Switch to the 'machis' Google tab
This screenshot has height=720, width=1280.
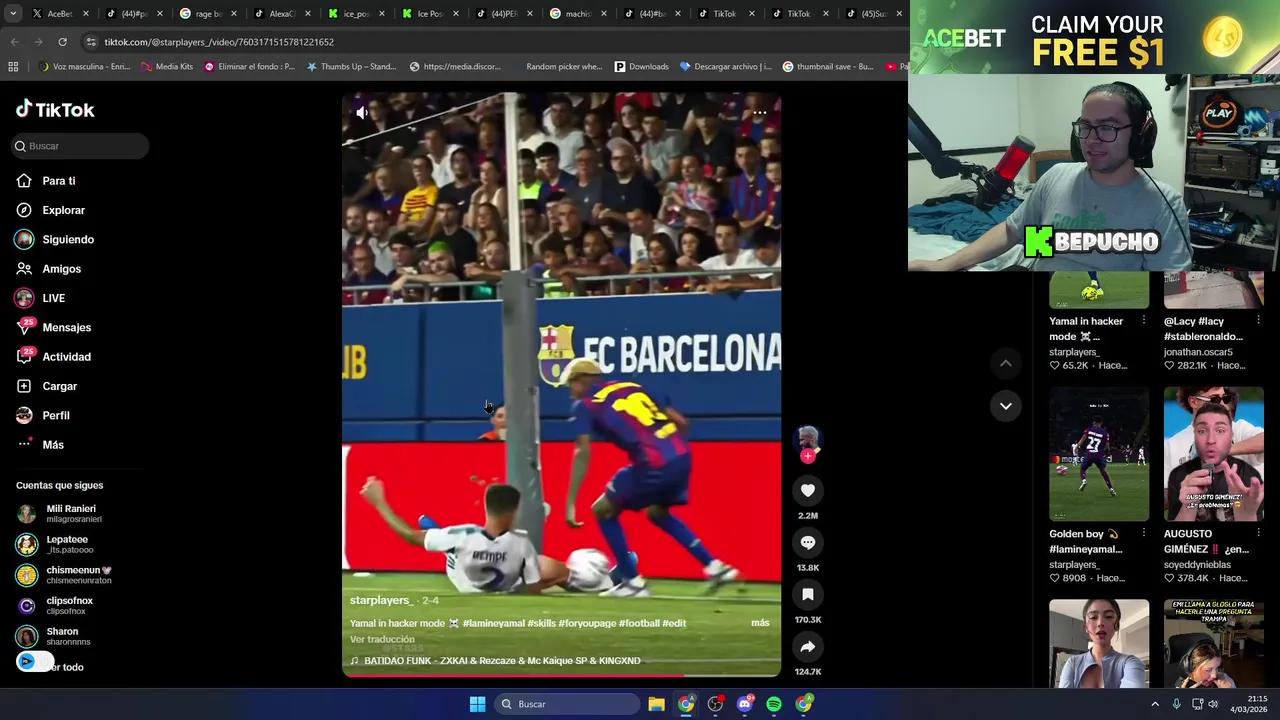coord(572,14)
